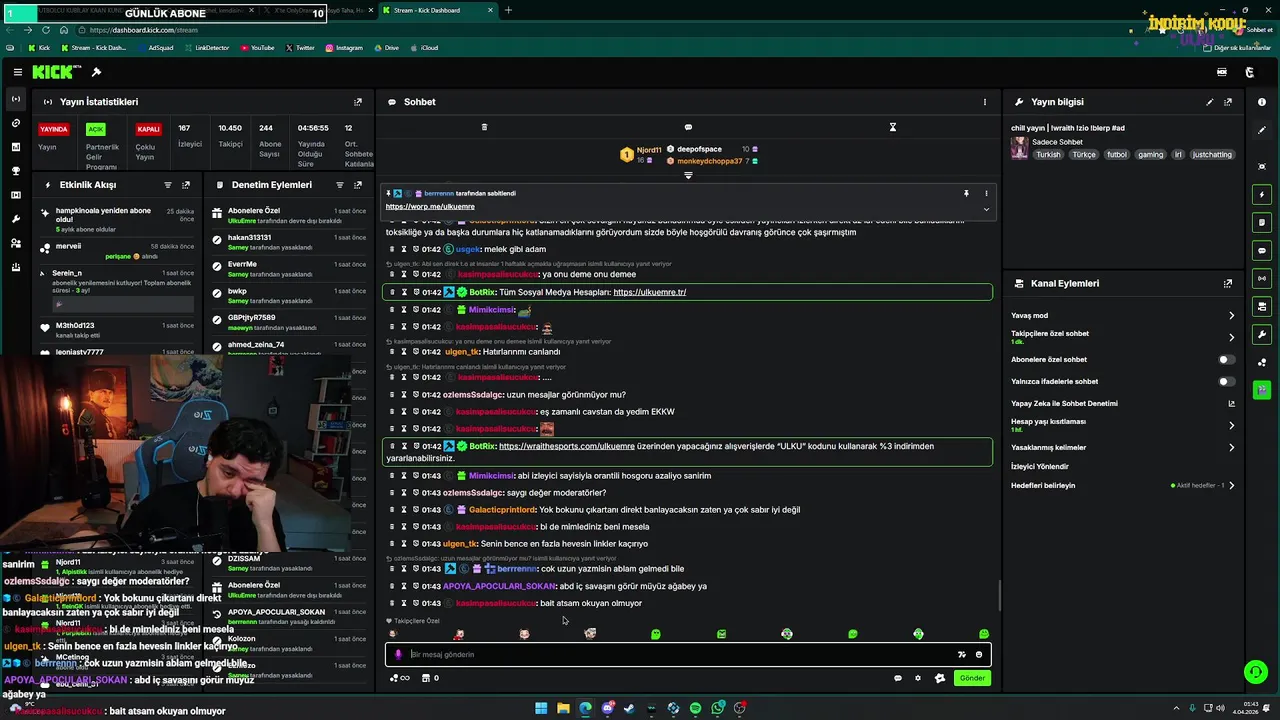
Task: Unpin the pinned message with pin icon
Action: pyautogui.click(x=966, y=193)
